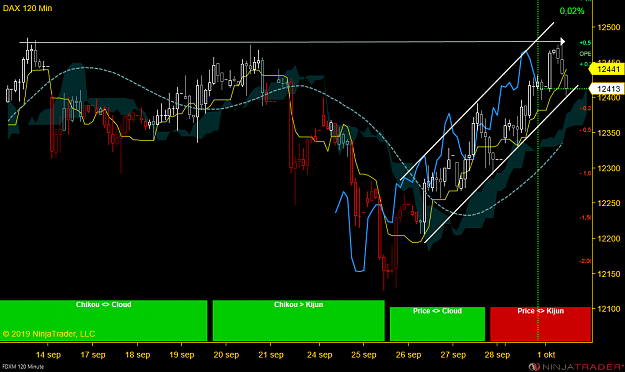The image size is (625, 372).
Task: Click the 28 sep date label
Action: point(497,355)
